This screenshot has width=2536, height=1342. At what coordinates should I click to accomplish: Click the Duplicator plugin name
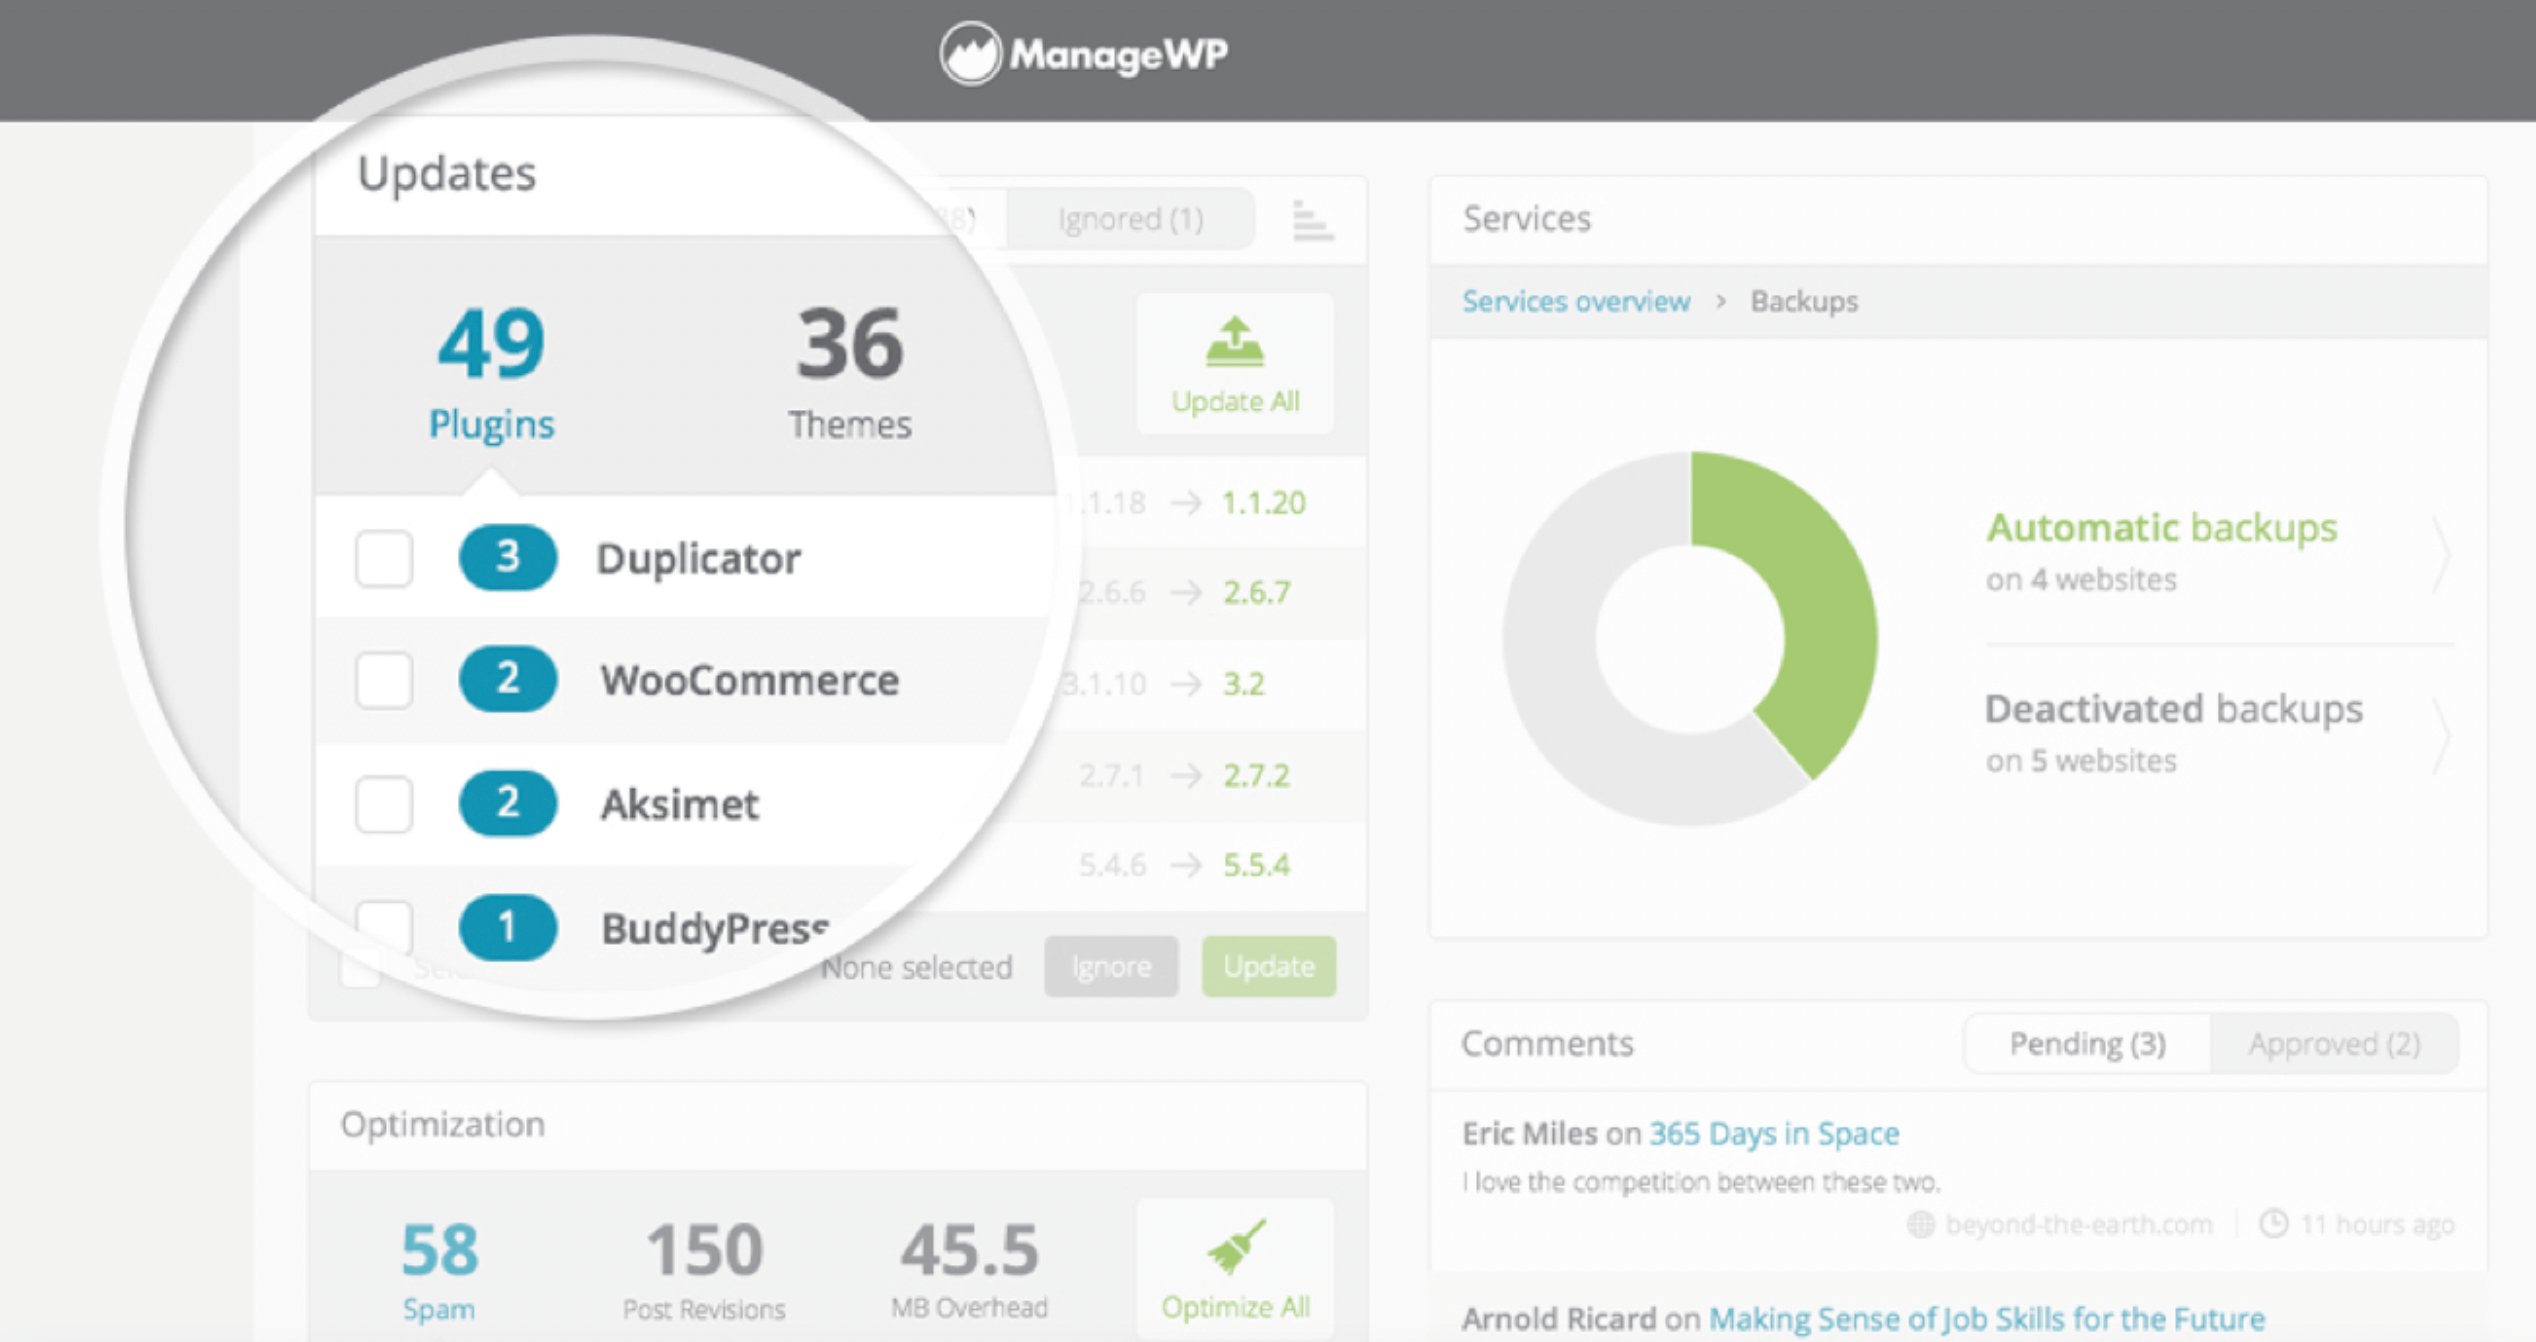click(698, 558)
